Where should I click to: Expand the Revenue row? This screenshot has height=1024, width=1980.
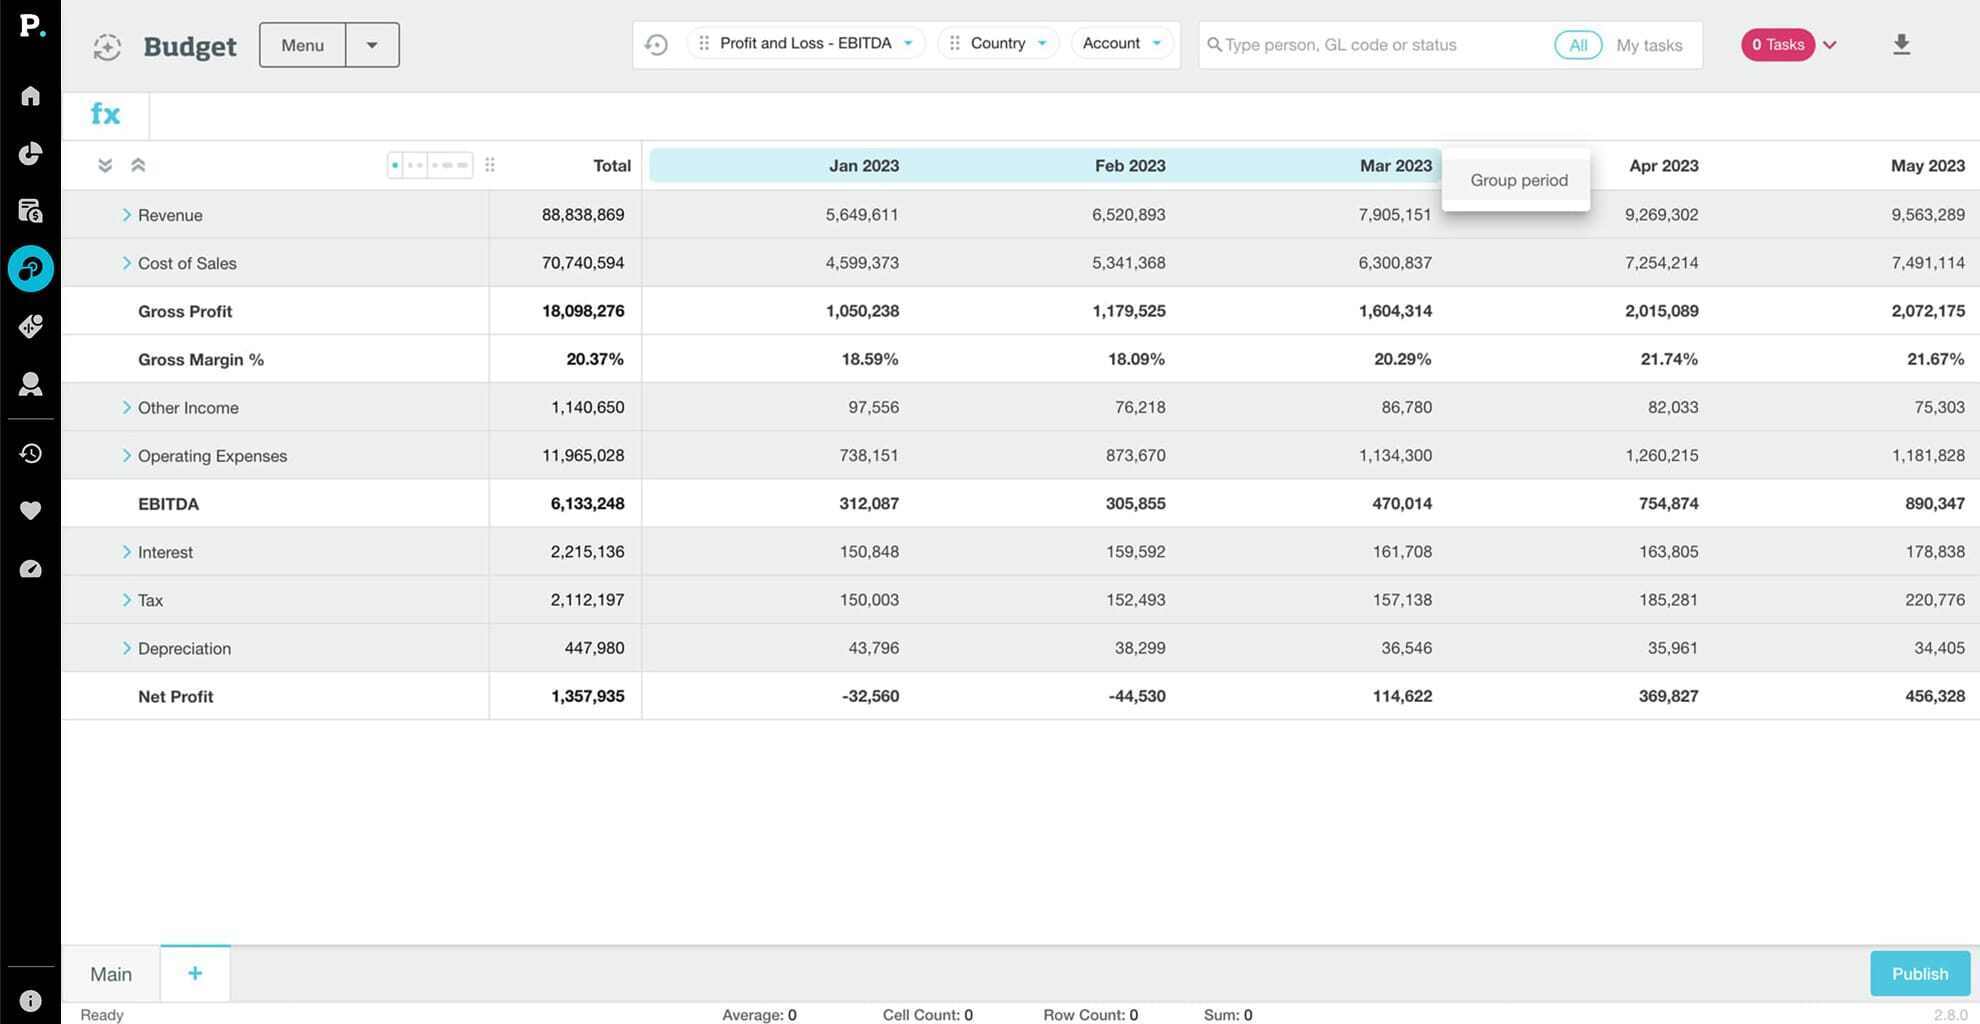coord(127,215)
